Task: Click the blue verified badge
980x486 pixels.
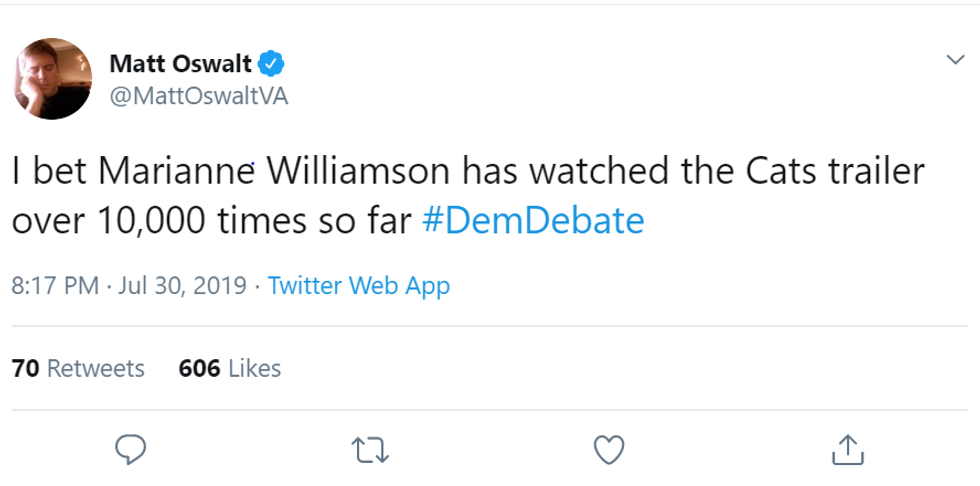Action: 272,65
